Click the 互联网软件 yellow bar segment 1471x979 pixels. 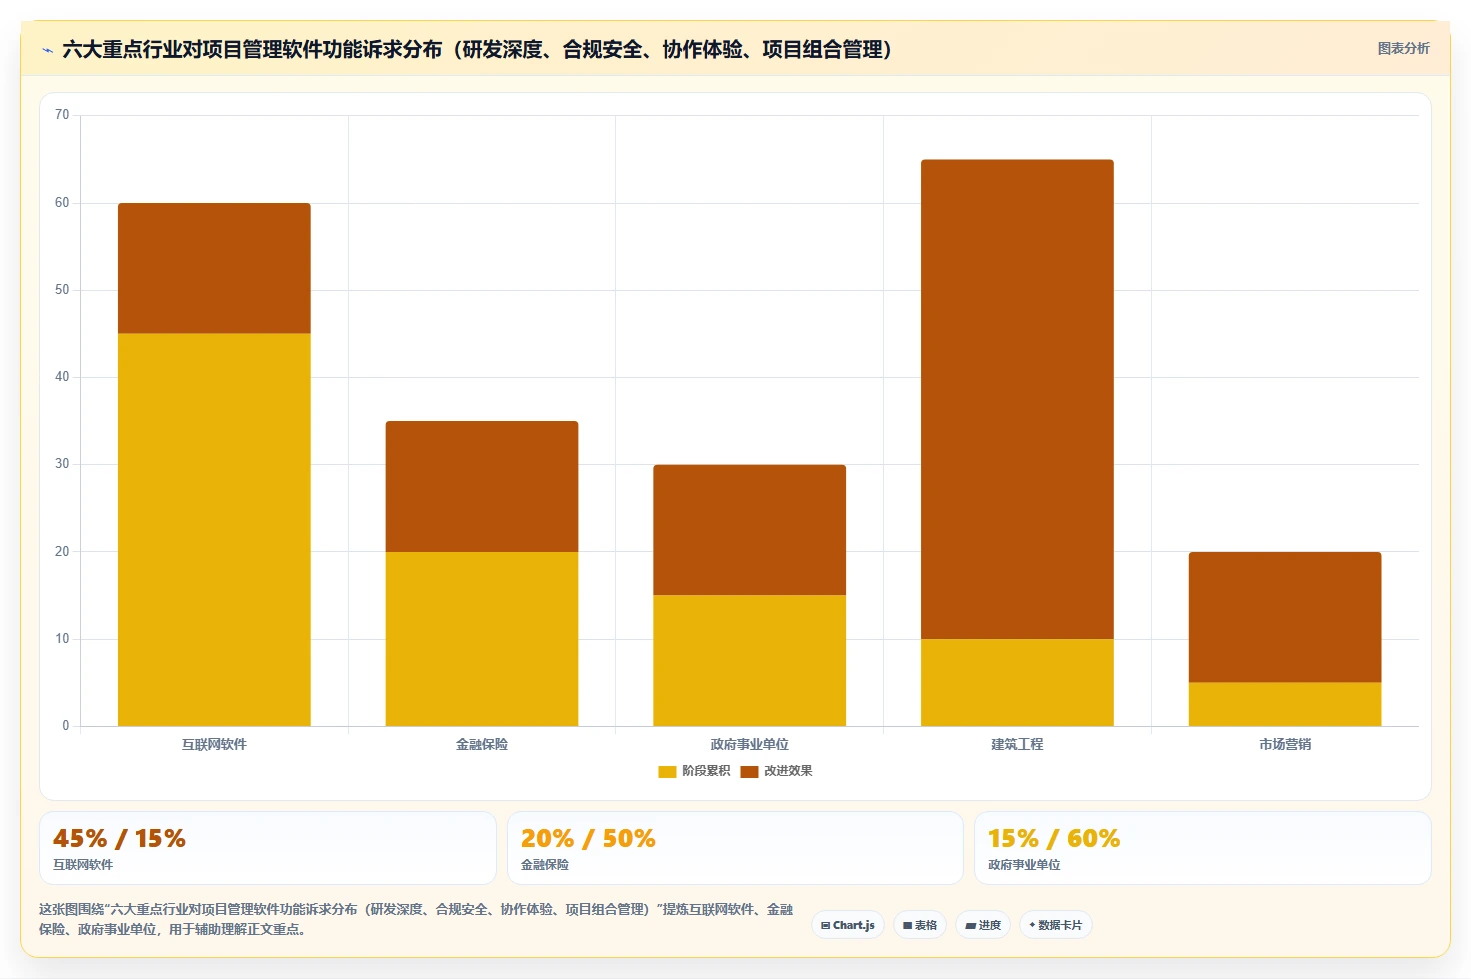(x=214, y=530)
